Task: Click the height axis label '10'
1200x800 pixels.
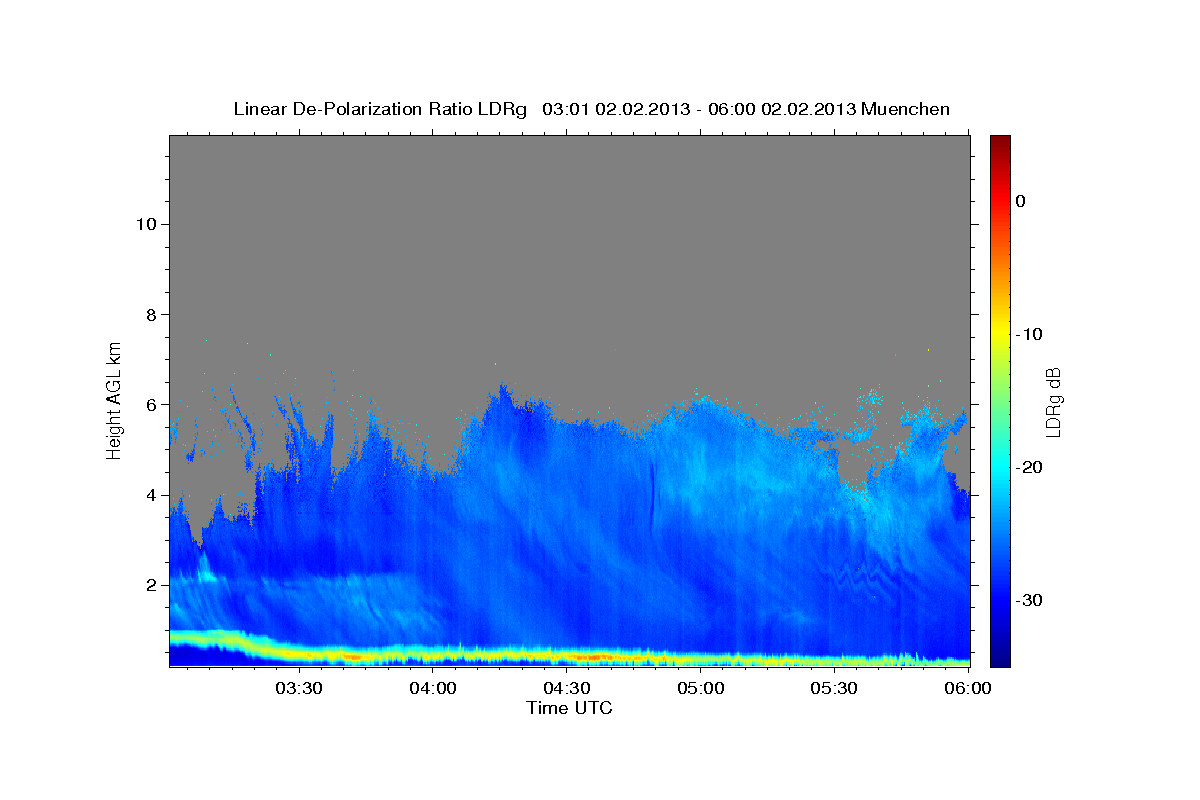Action: pyautogui.click(x=145, y=224)
